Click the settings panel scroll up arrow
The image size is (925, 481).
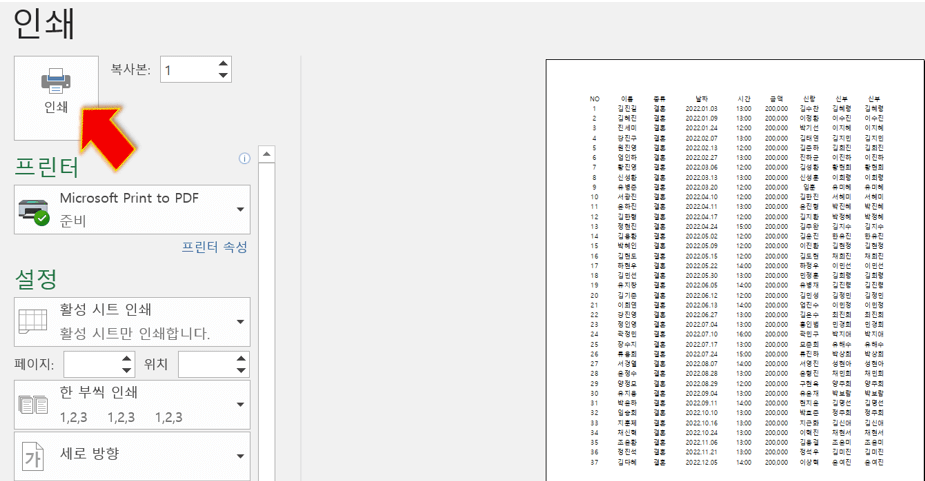pos(267,154)
